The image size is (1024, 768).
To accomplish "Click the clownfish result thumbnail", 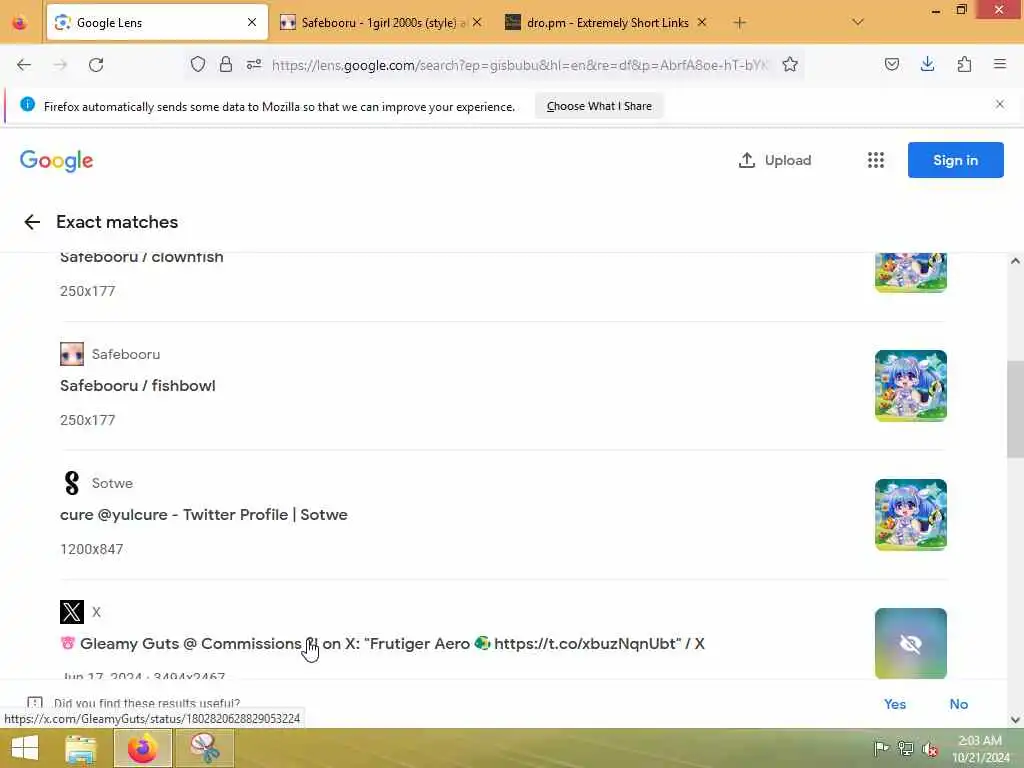I will coord(910,272).
